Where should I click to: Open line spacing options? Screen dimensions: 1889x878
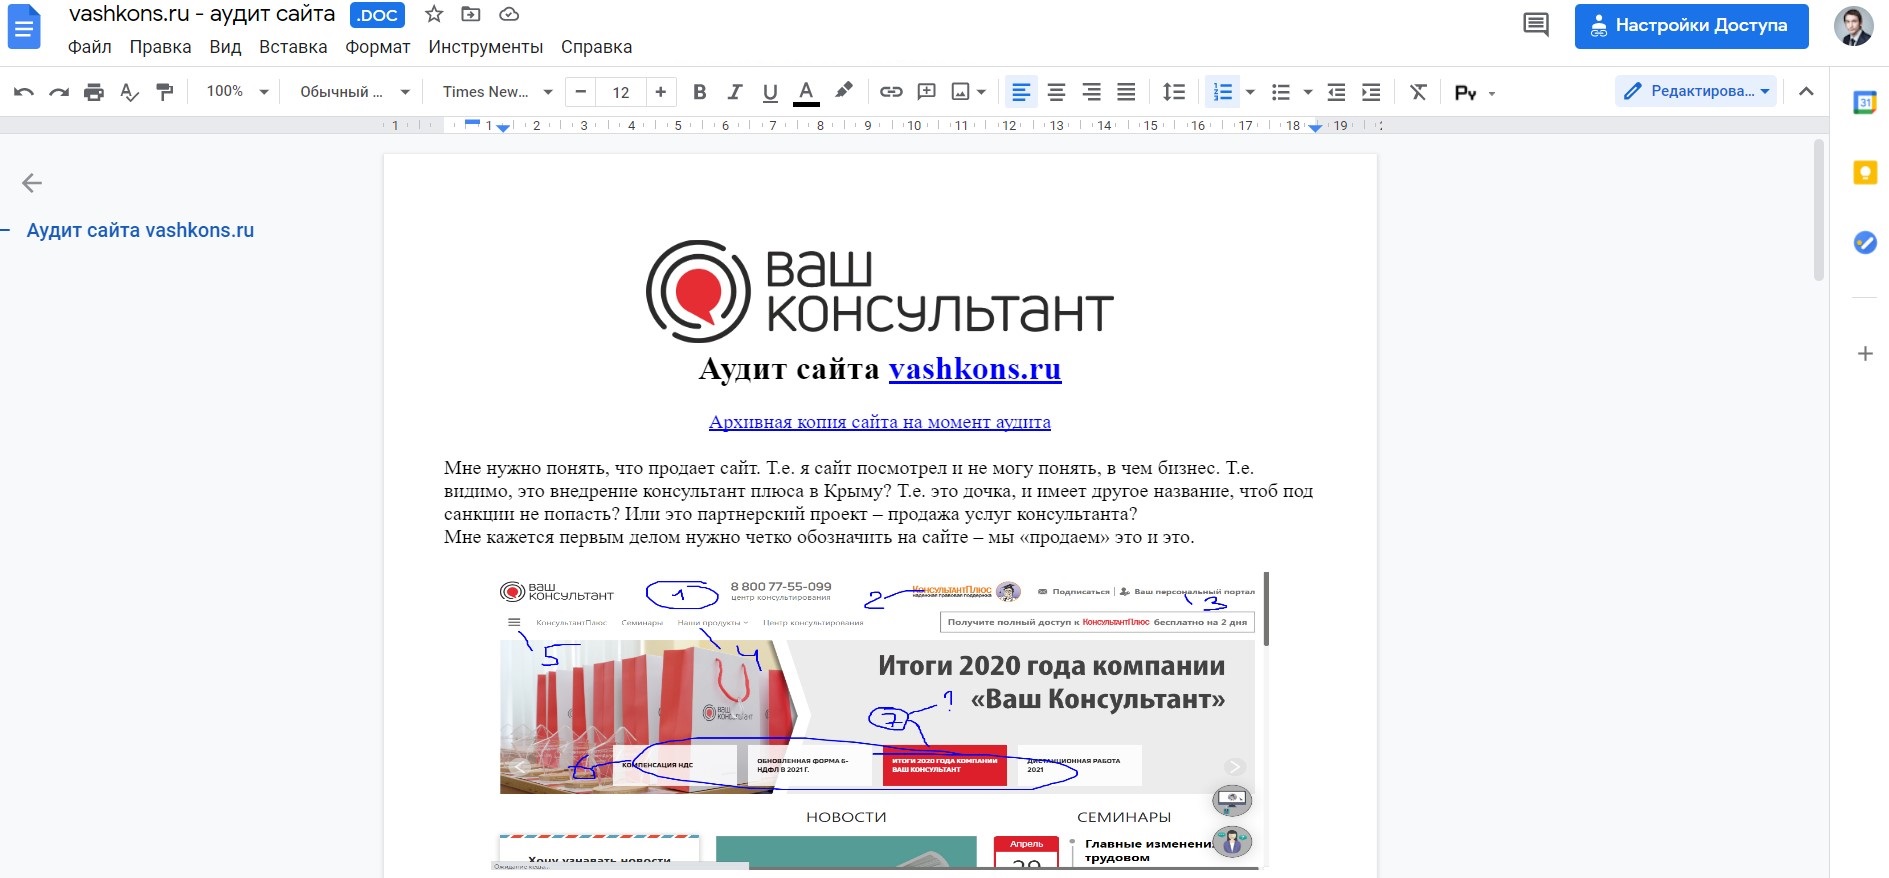tap(1174, 92)
